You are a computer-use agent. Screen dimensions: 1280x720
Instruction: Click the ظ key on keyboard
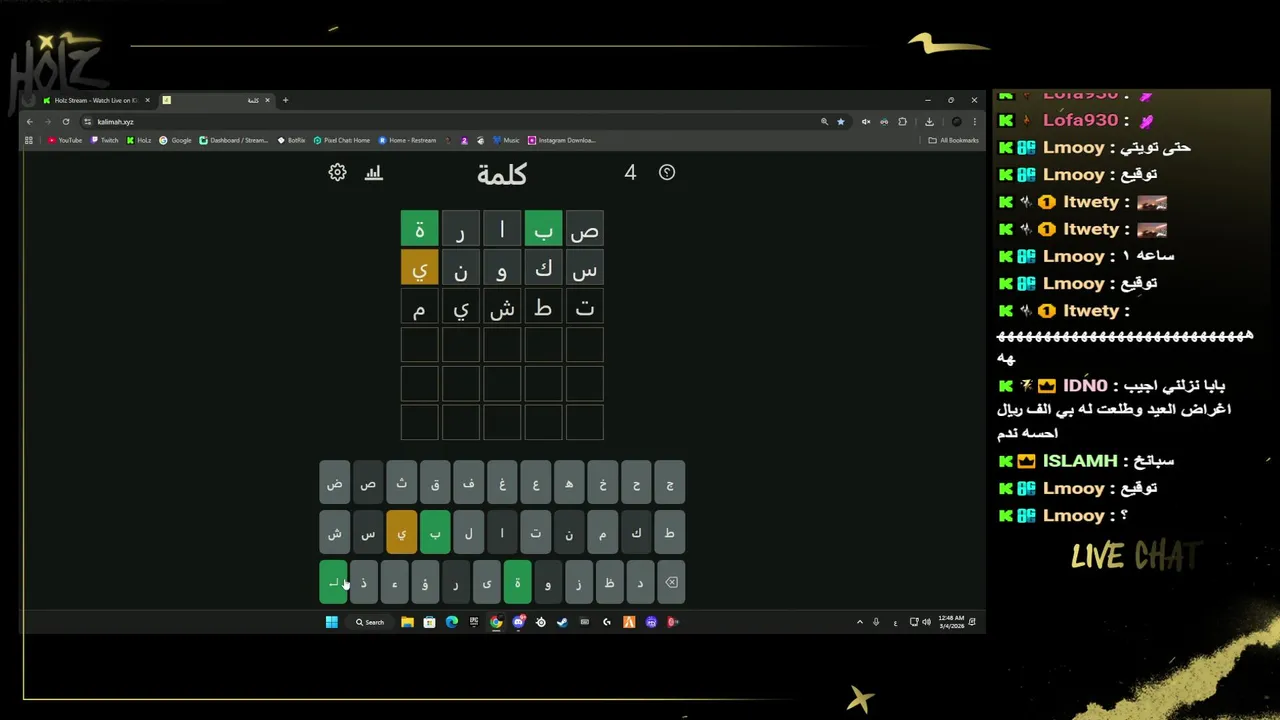pyautogui.click(x=609, y=583)
